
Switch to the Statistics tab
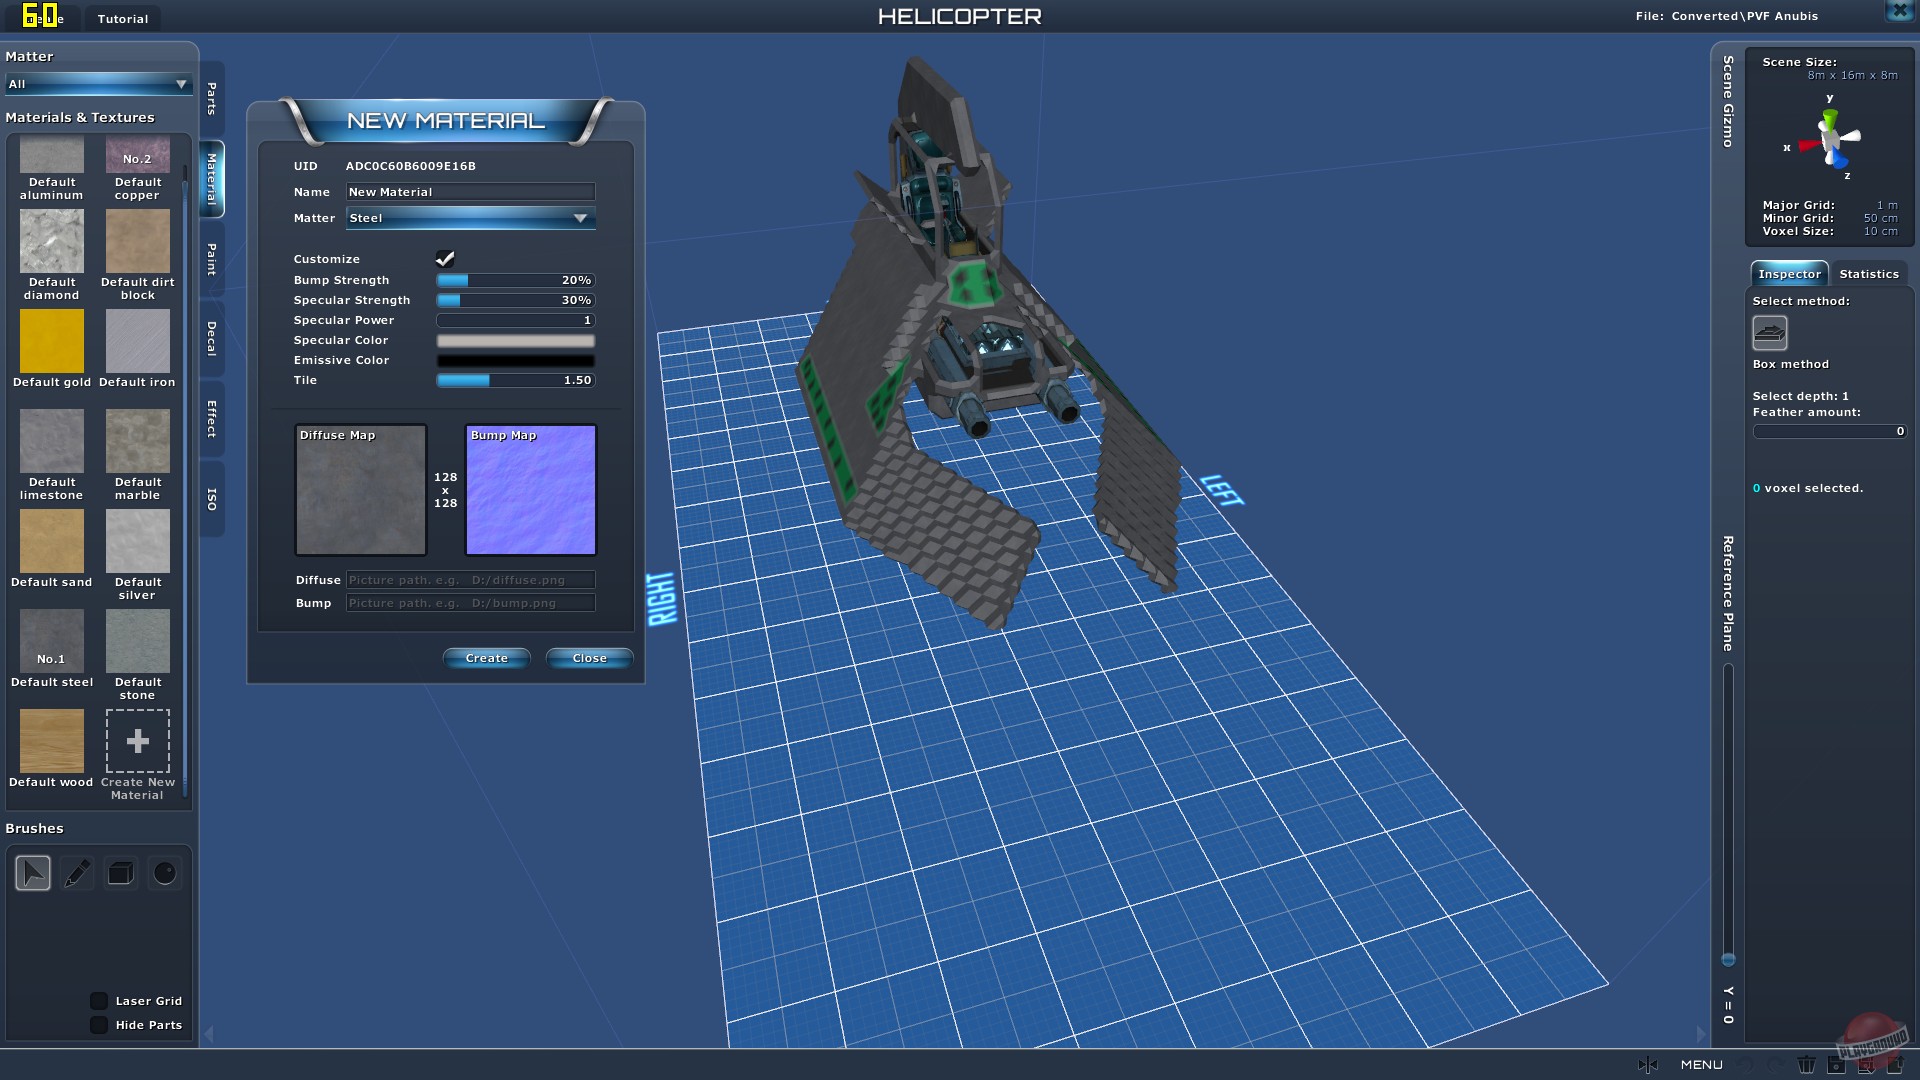(x=1868, y=274)
